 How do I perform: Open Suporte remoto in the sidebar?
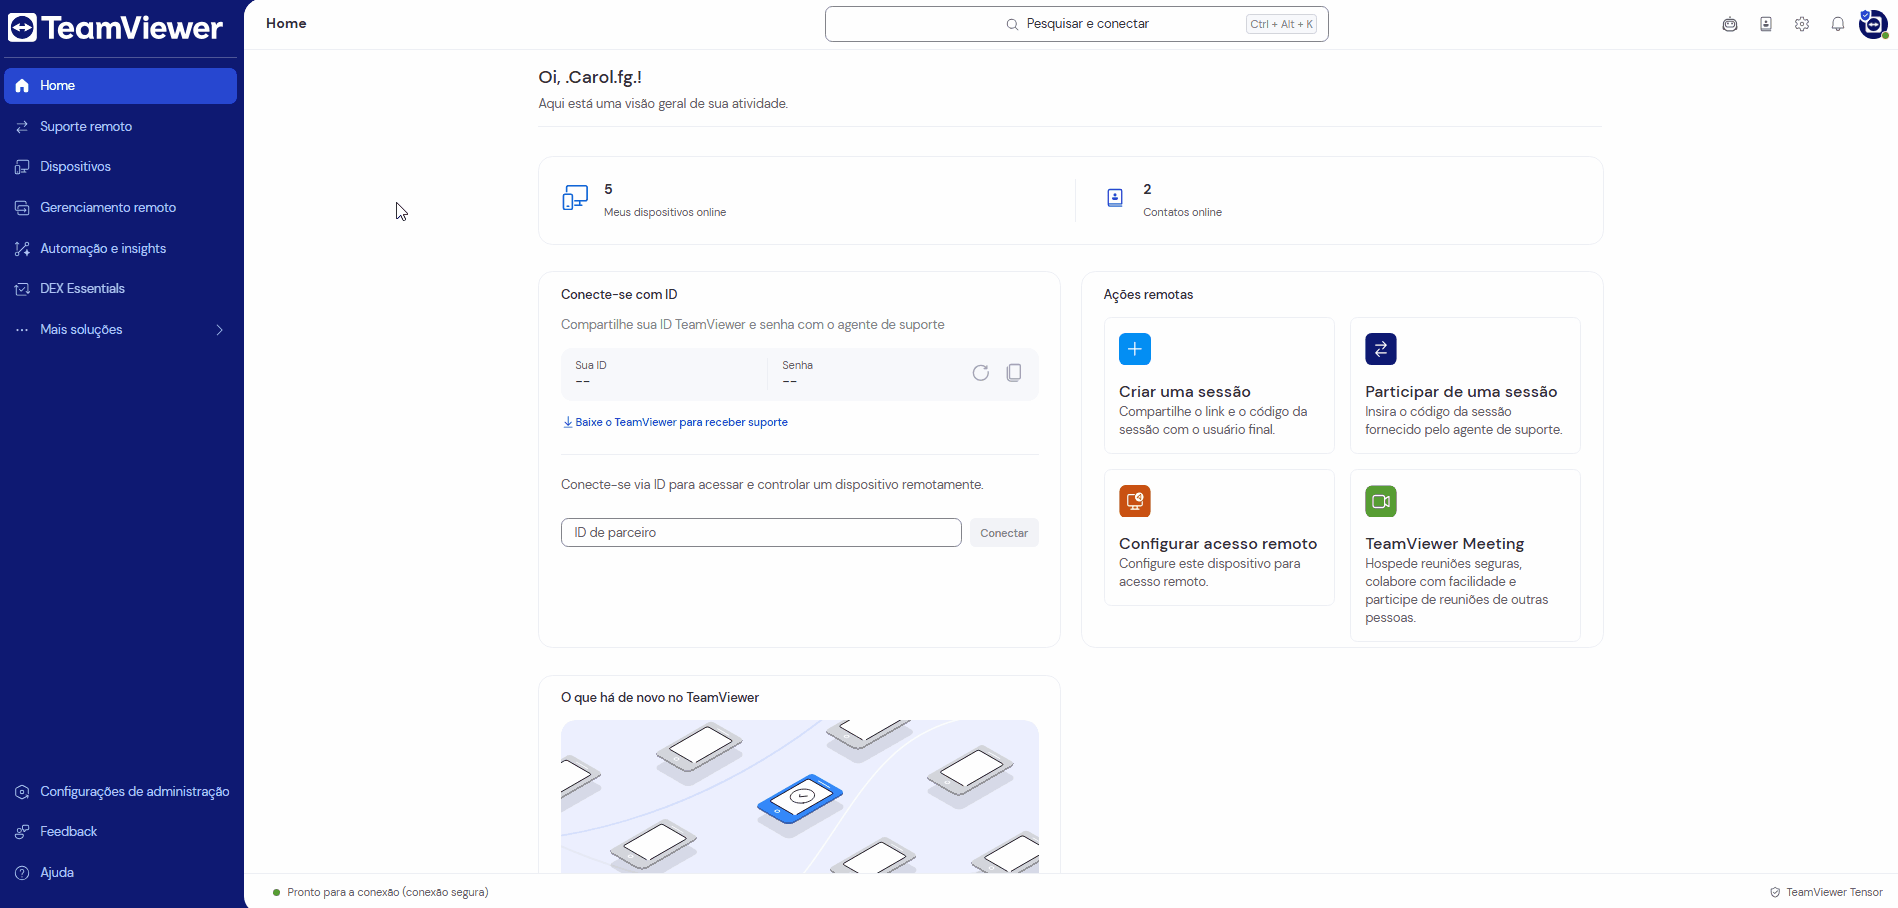tap(121, 127)
